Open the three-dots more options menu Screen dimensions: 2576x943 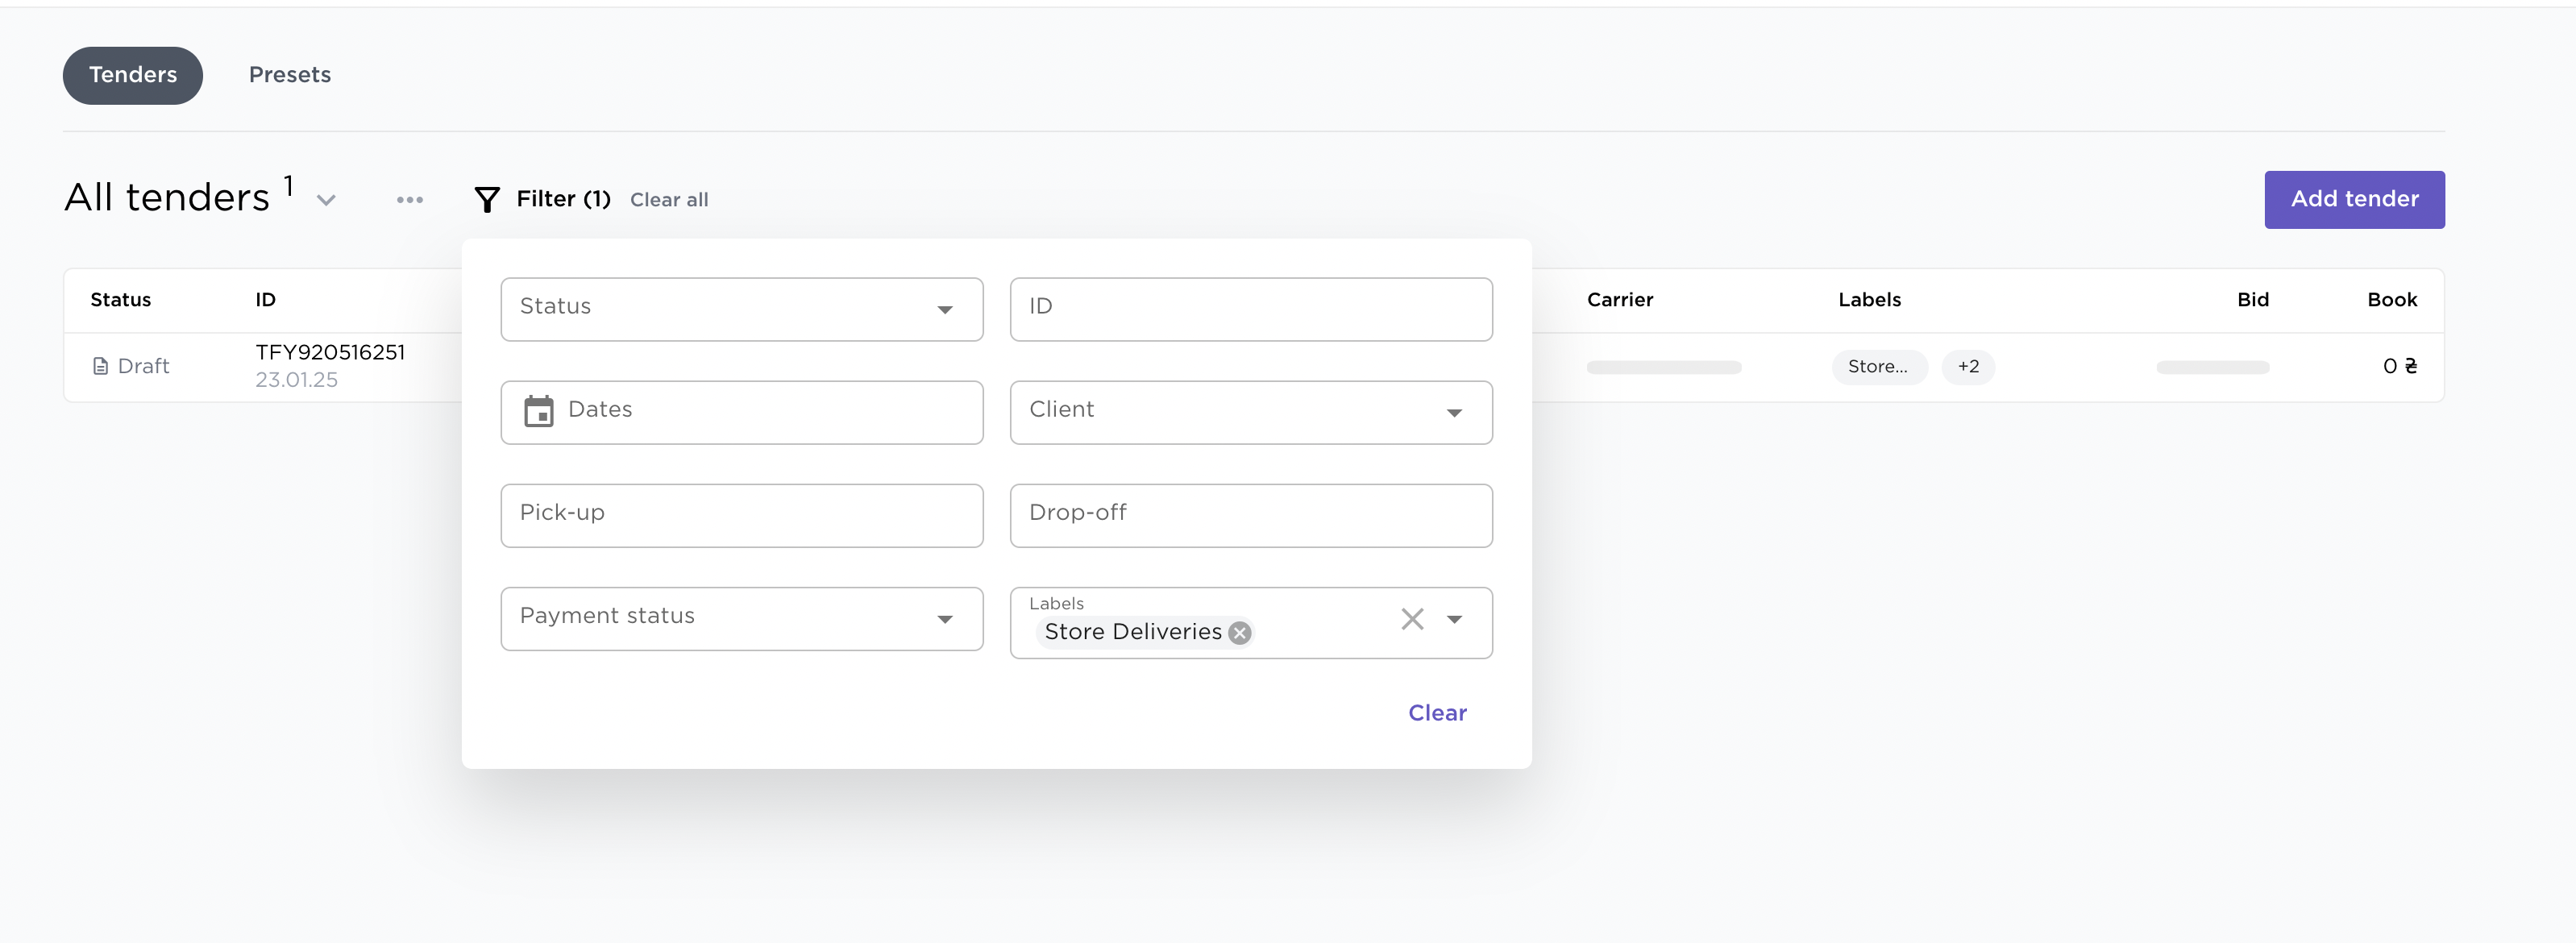pyautogui.click(x=409, y=200)
